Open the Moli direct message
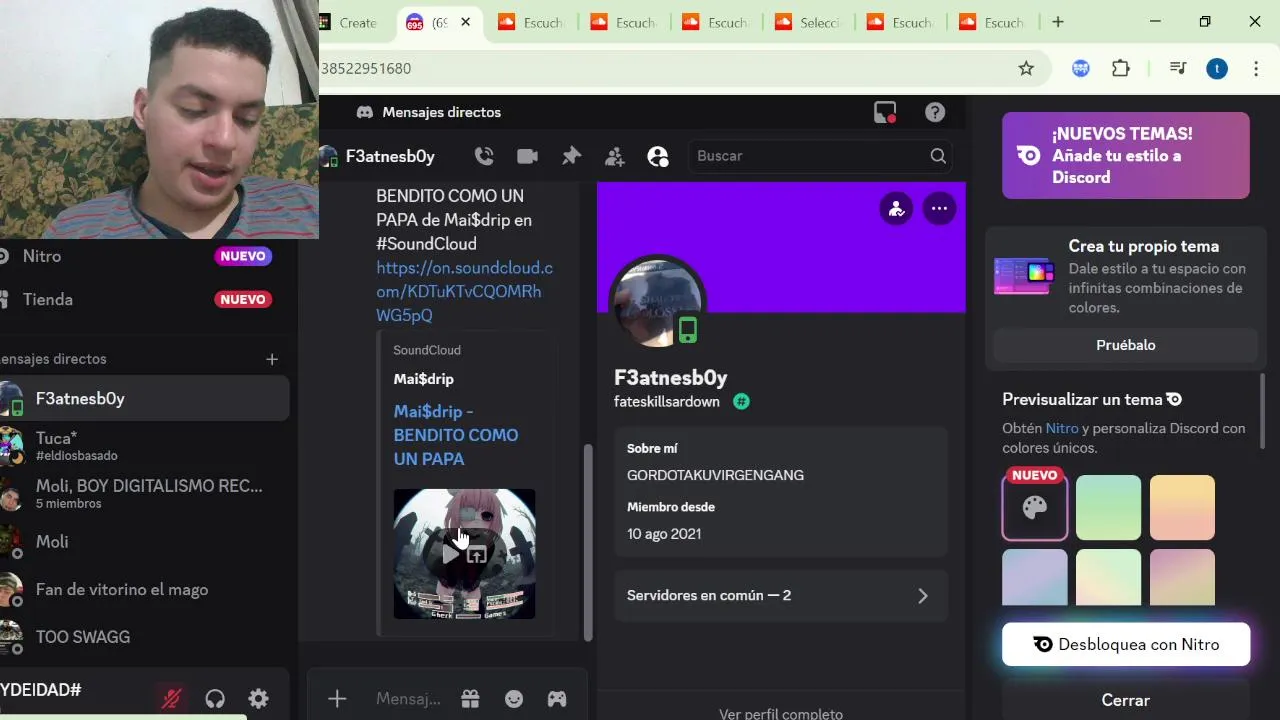1280x720 pixels. 144,542
